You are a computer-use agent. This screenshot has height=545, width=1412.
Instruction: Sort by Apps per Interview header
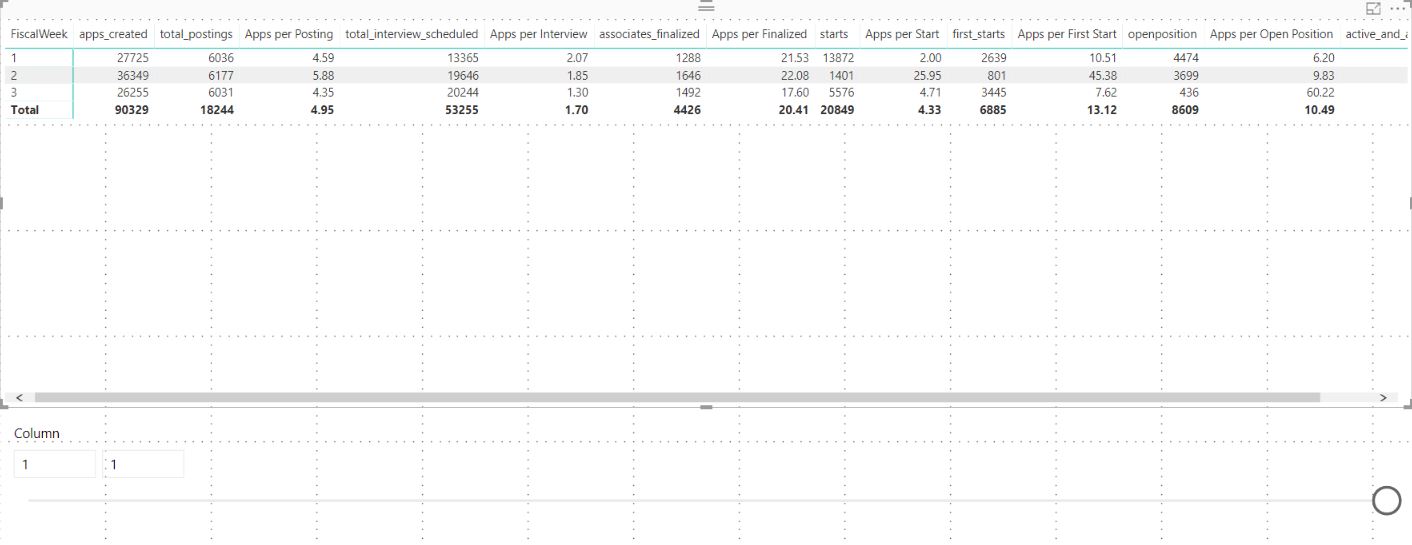pos(539,34)
